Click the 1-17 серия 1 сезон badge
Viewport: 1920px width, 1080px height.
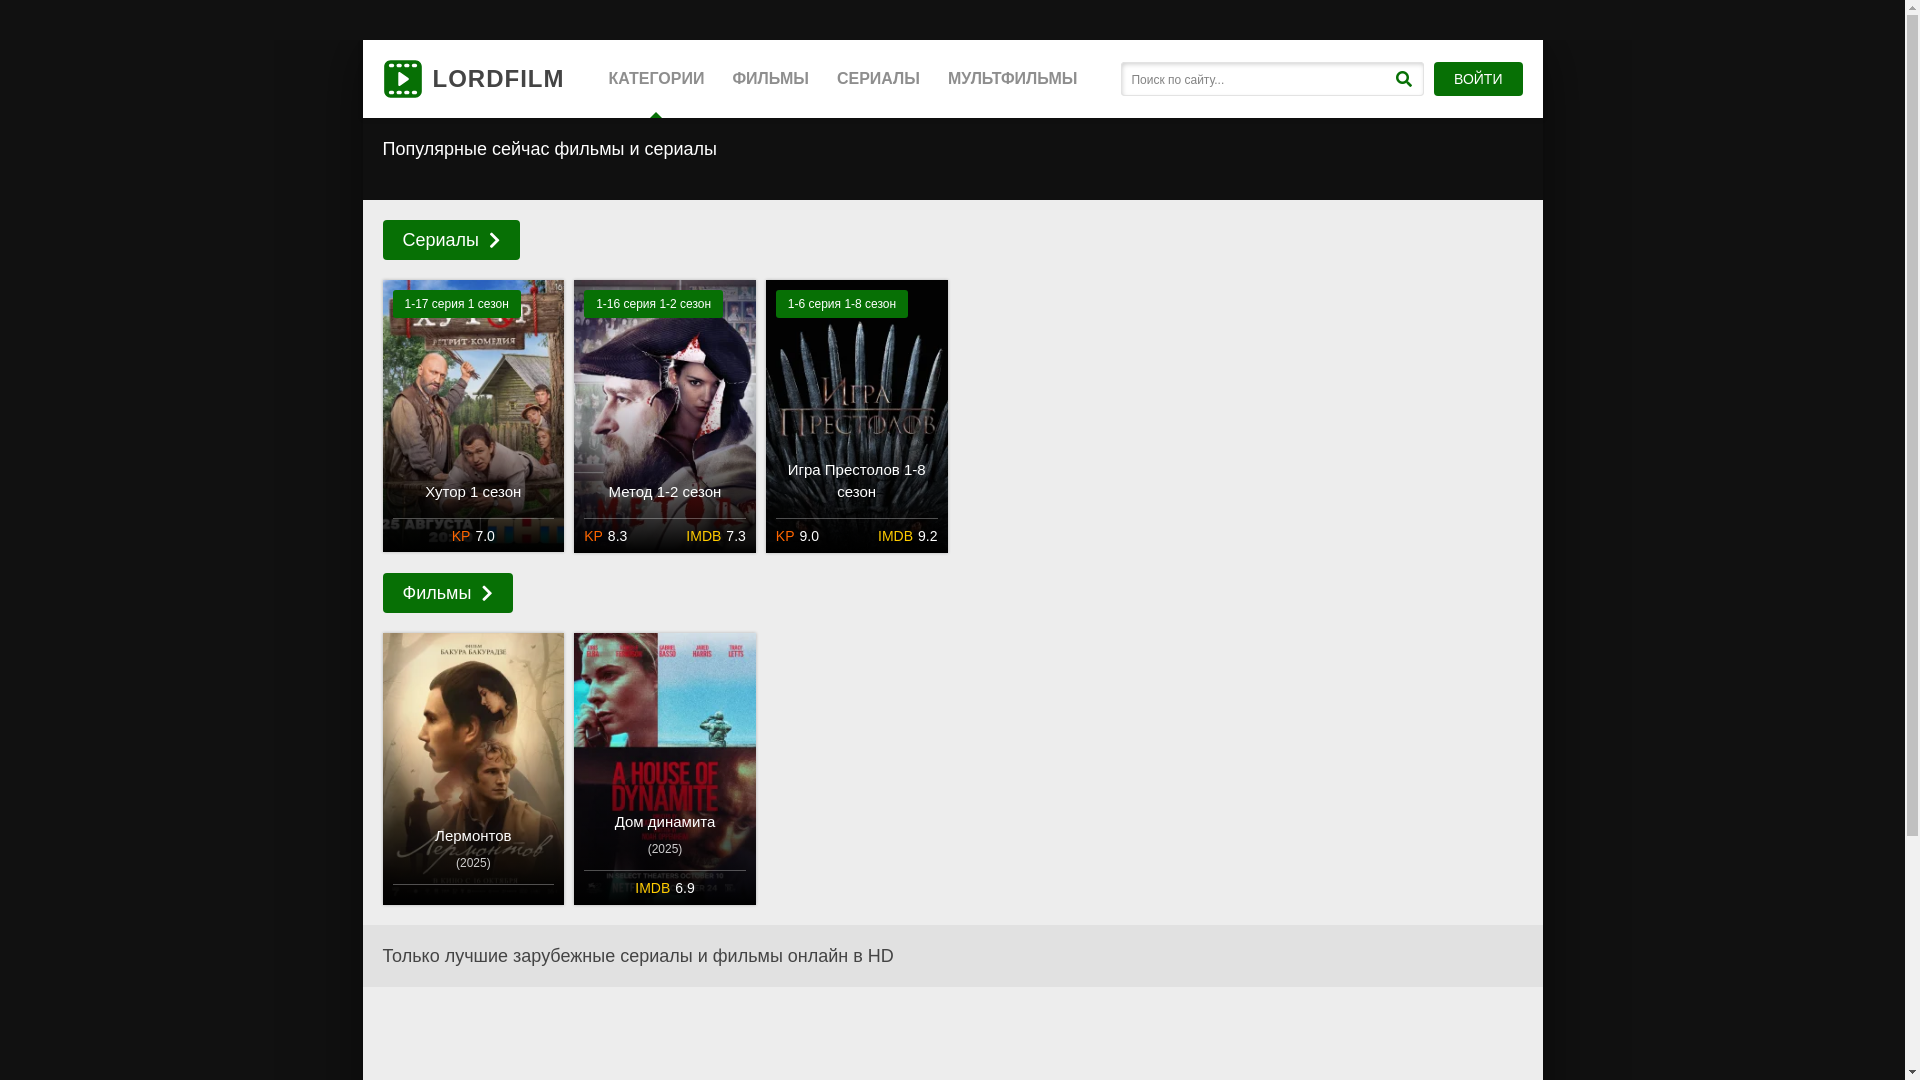pyautogui.click(x=456, y=304)
